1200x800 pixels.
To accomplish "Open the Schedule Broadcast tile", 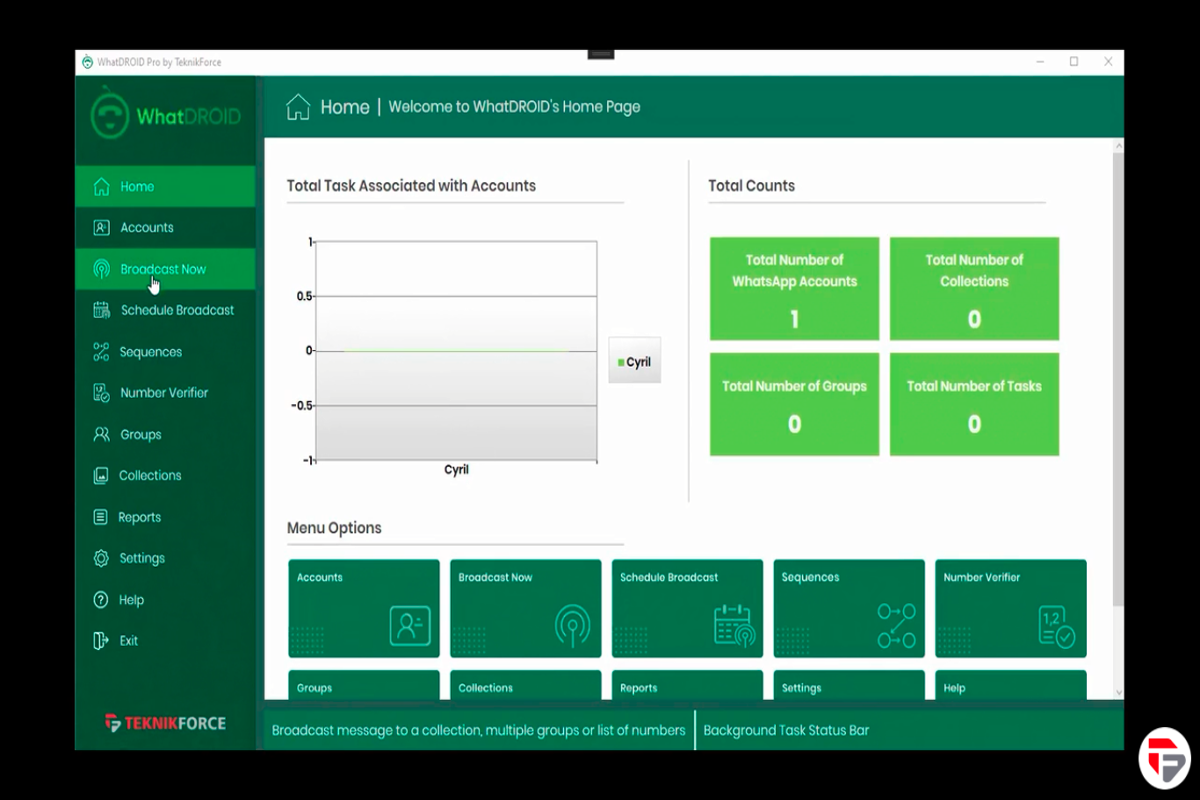I will pos(687,608).
